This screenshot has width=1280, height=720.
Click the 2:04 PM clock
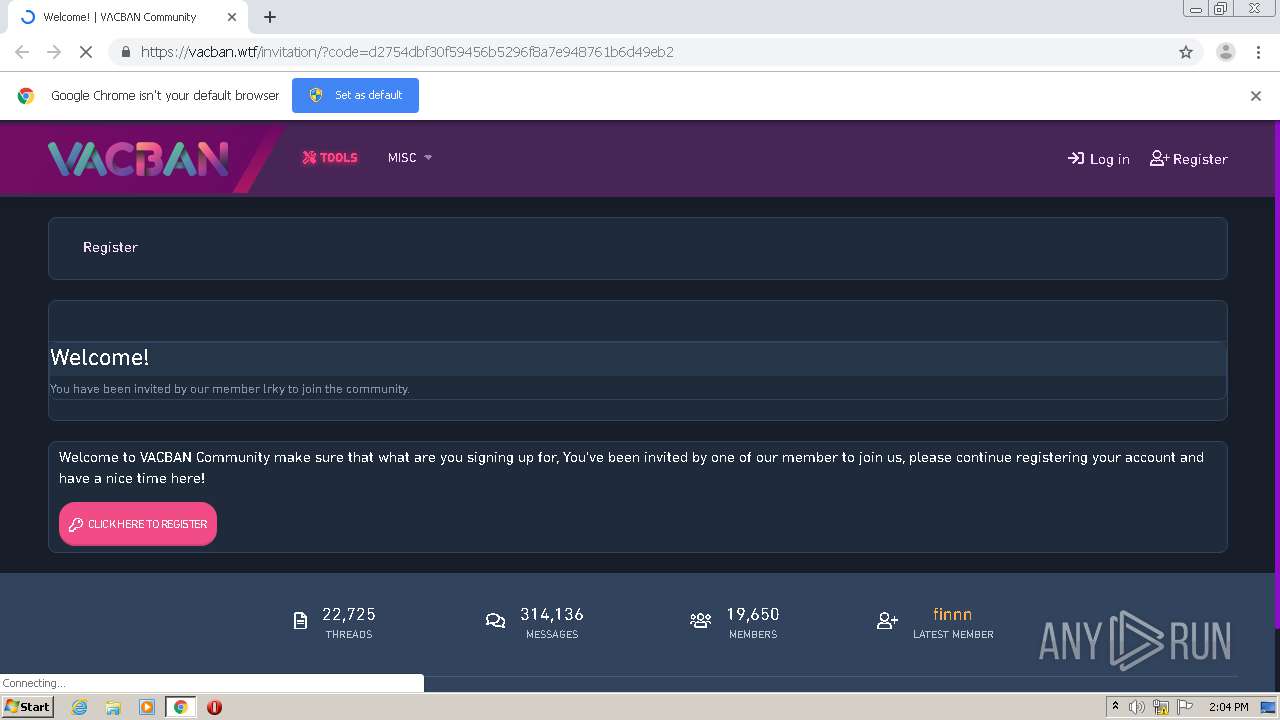1228,707
